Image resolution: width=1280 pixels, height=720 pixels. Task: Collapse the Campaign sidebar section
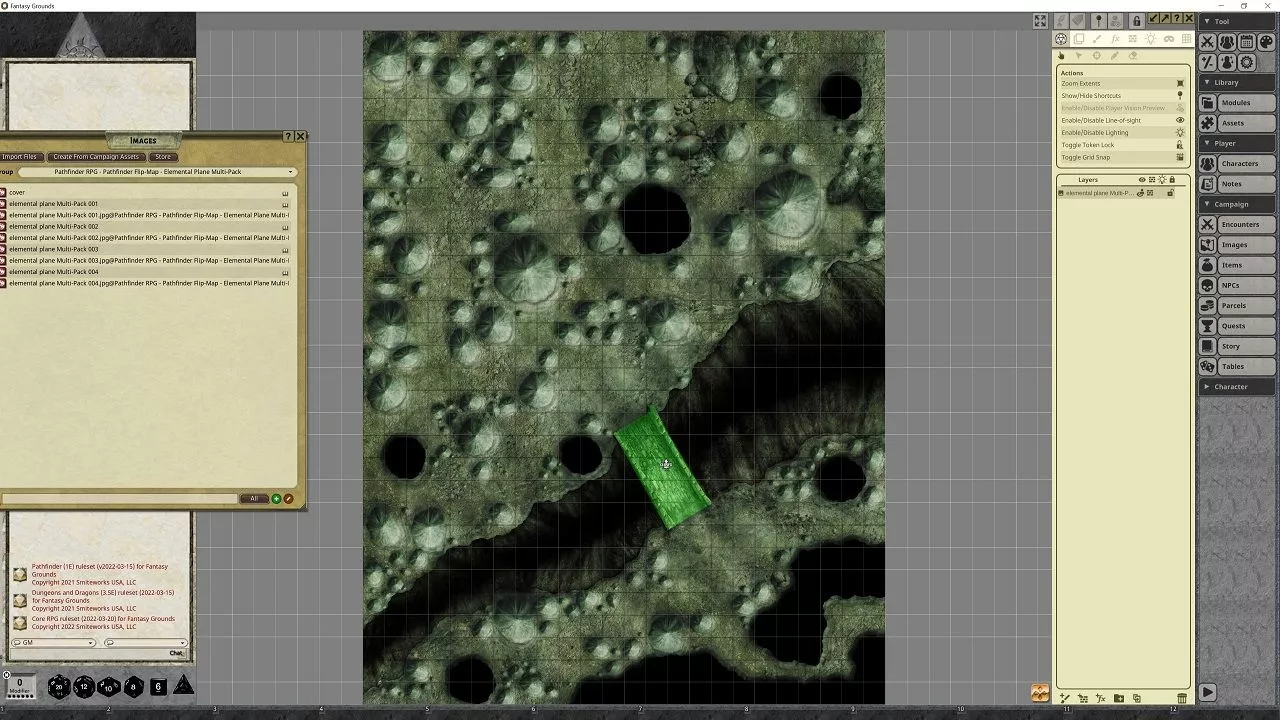tap(1238, 204)
